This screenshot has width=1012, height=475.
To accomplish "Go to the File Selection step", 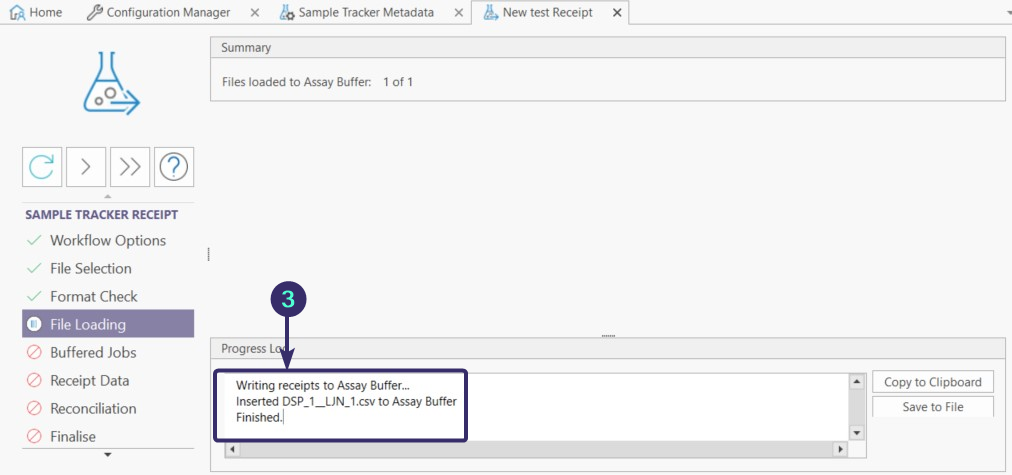I will [90, 268].
